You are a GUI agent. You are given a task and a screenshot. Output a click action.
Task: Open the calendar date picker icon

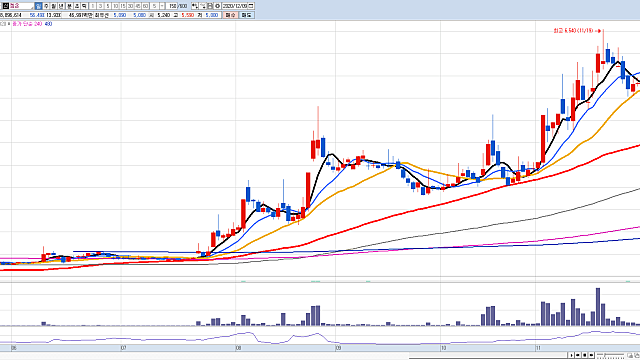[x=251, y=6]
